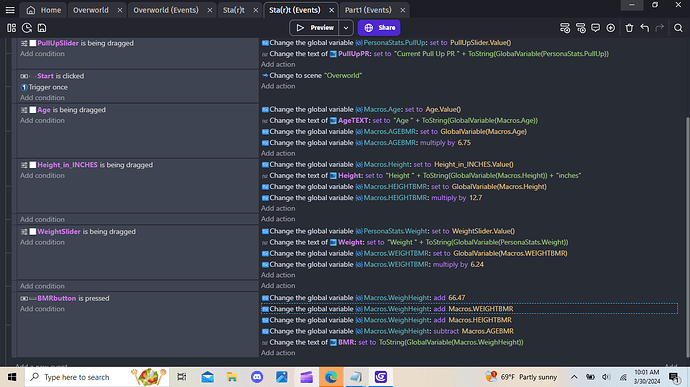
Task: Select the Age is being dragged condition
Action: pyautogui.click(x=63, y=110)
